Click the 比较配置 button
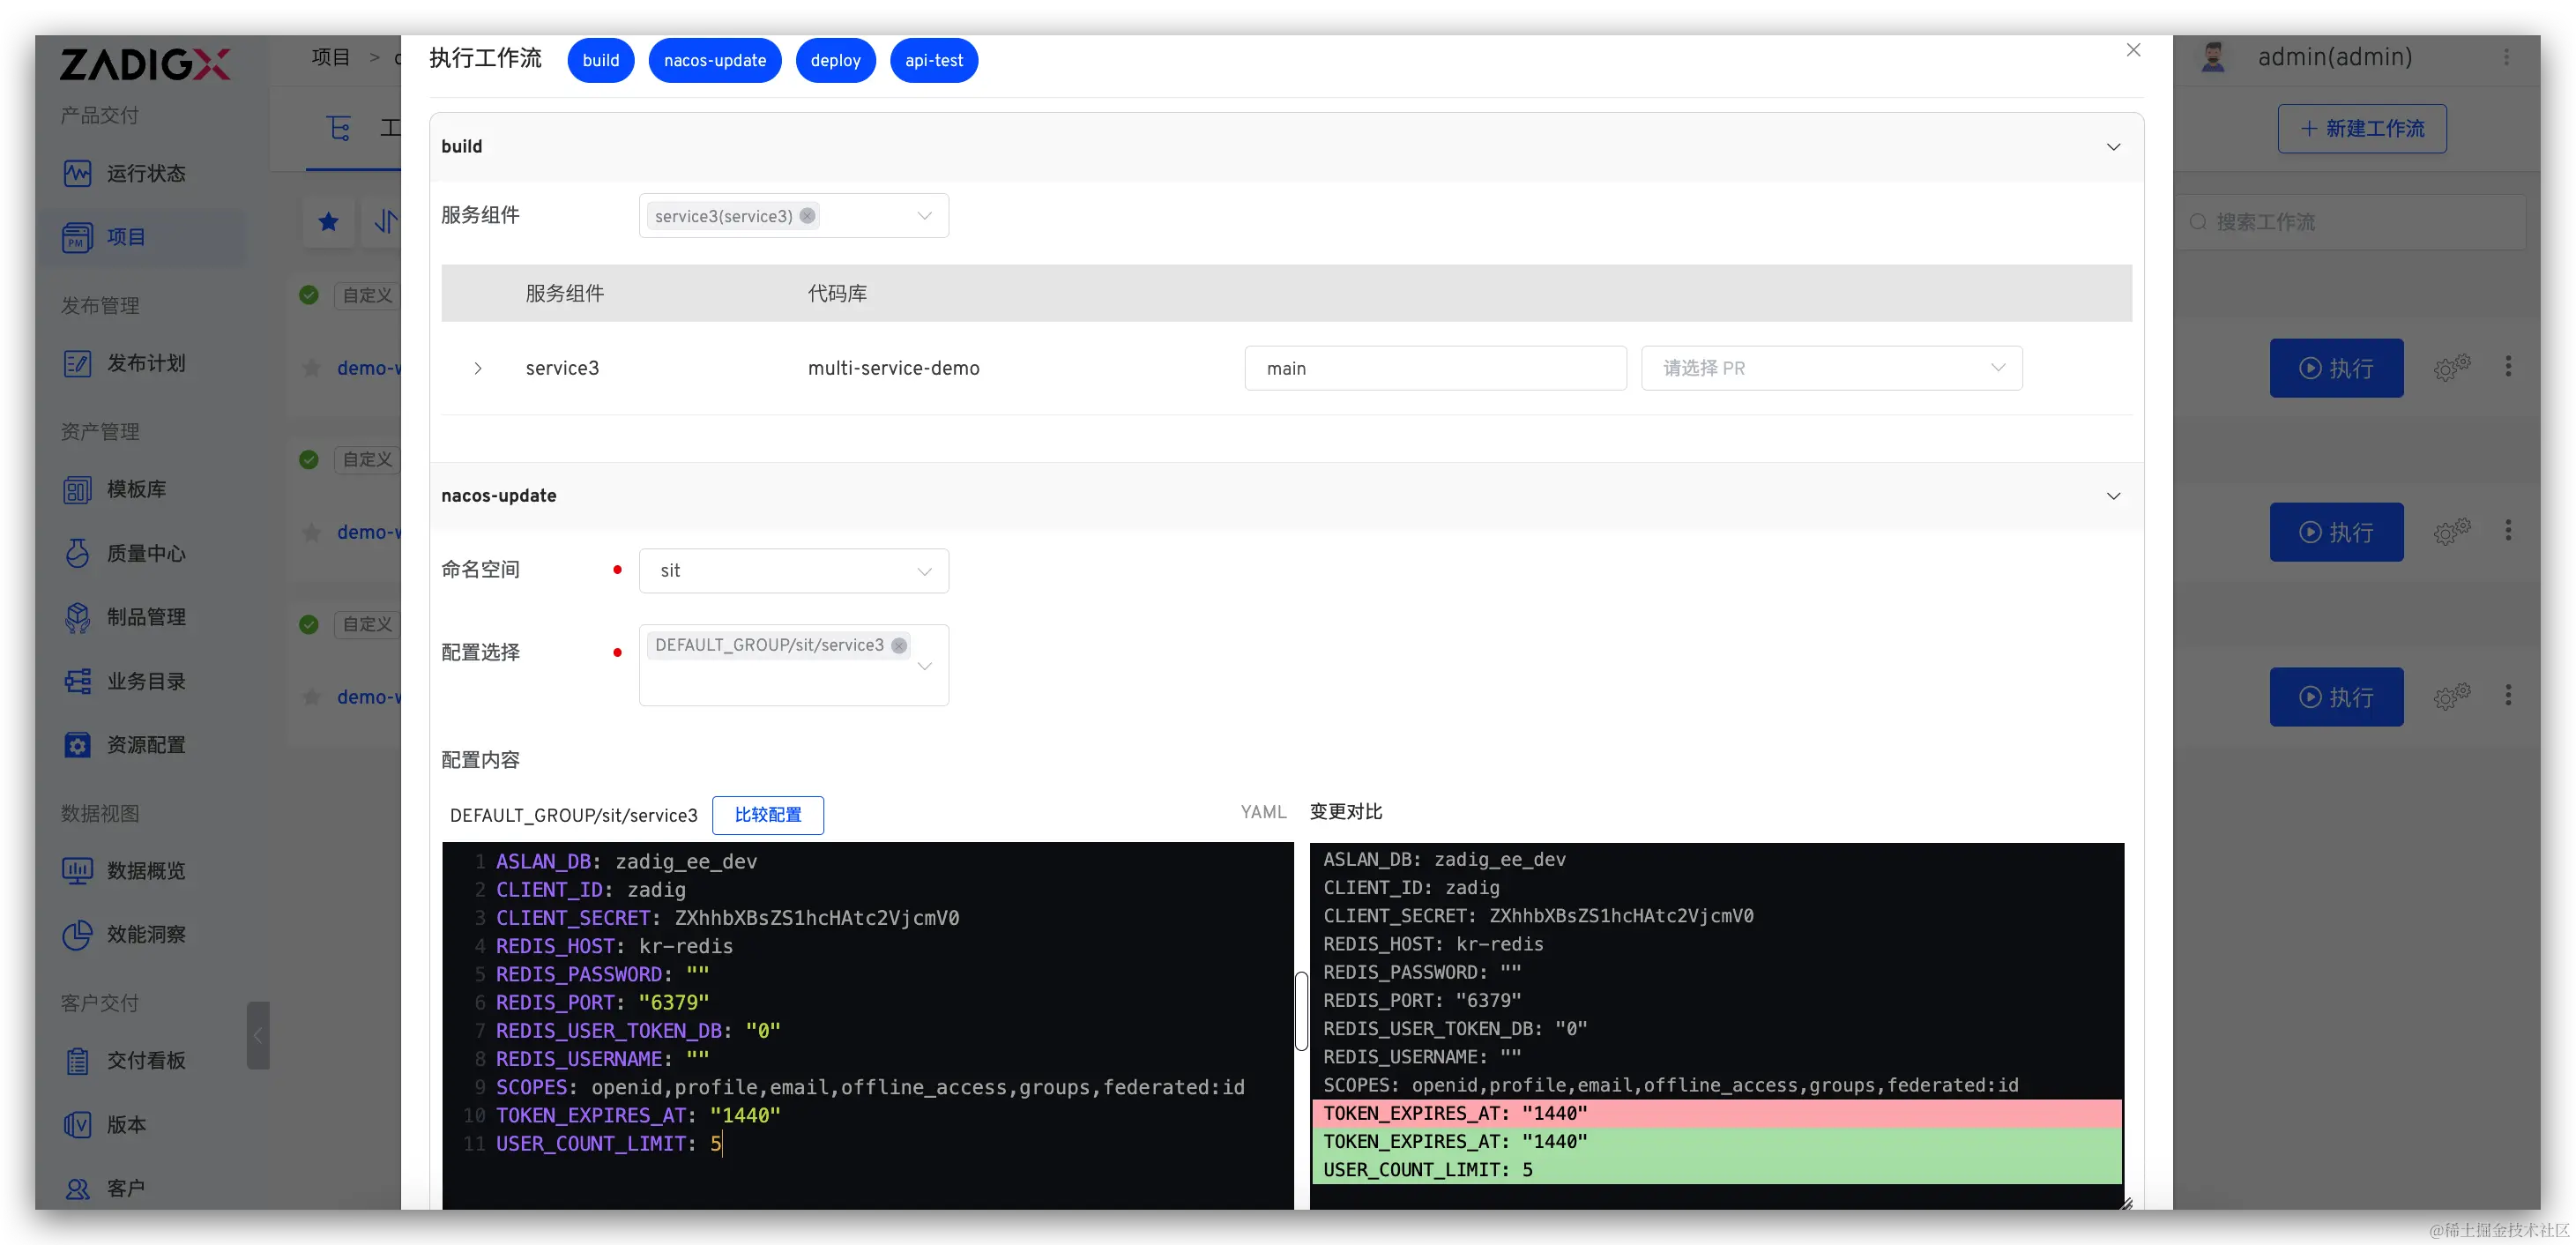The height and width of the screenshot is (1245, 2576). pos(767,815)
